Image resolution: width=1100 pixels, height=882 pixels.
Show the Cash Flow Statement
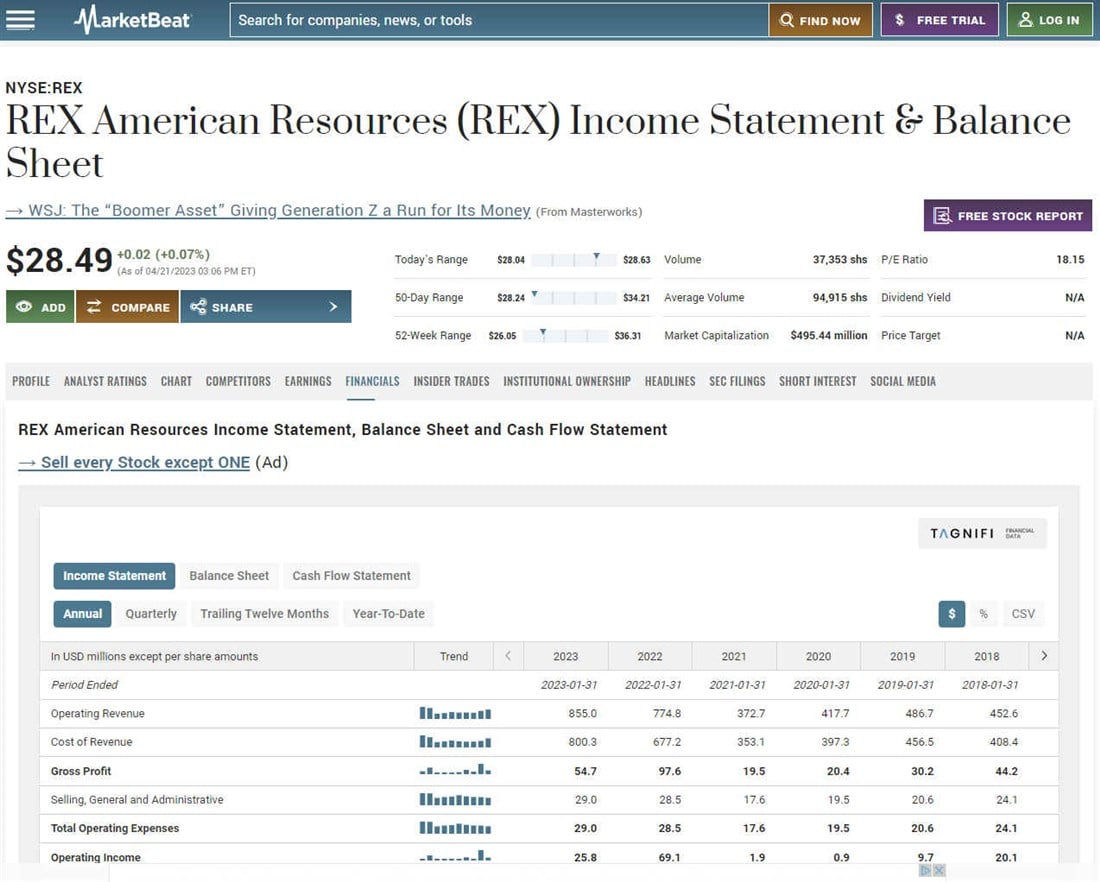(x=351, y=576)
